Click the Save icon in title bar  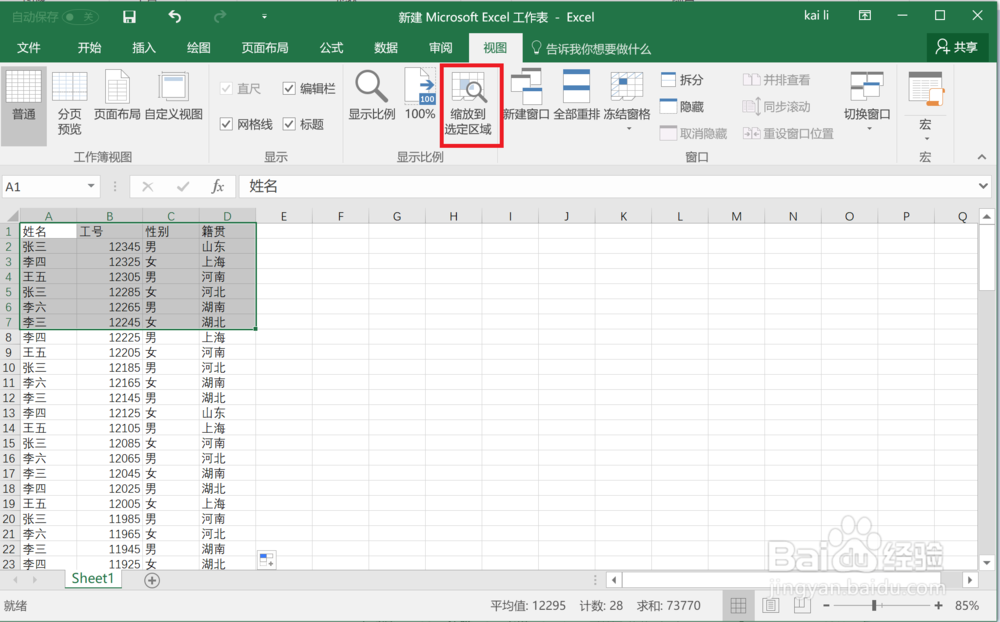[x=129, y=17]
